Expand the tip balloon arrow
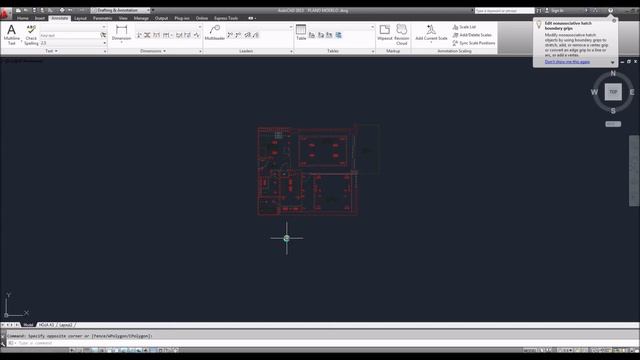 coord(613,62)
